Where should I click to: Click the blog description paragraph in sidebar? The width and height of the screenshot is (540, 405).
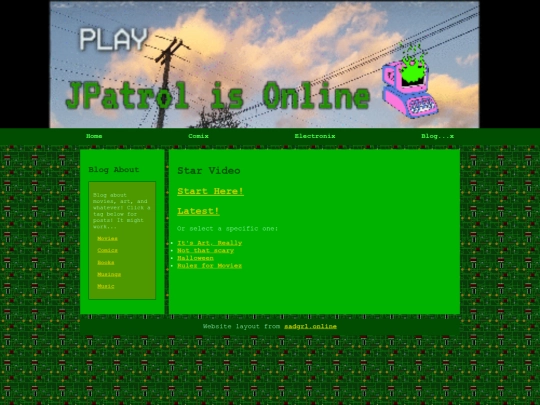click(x=122, y=211)
